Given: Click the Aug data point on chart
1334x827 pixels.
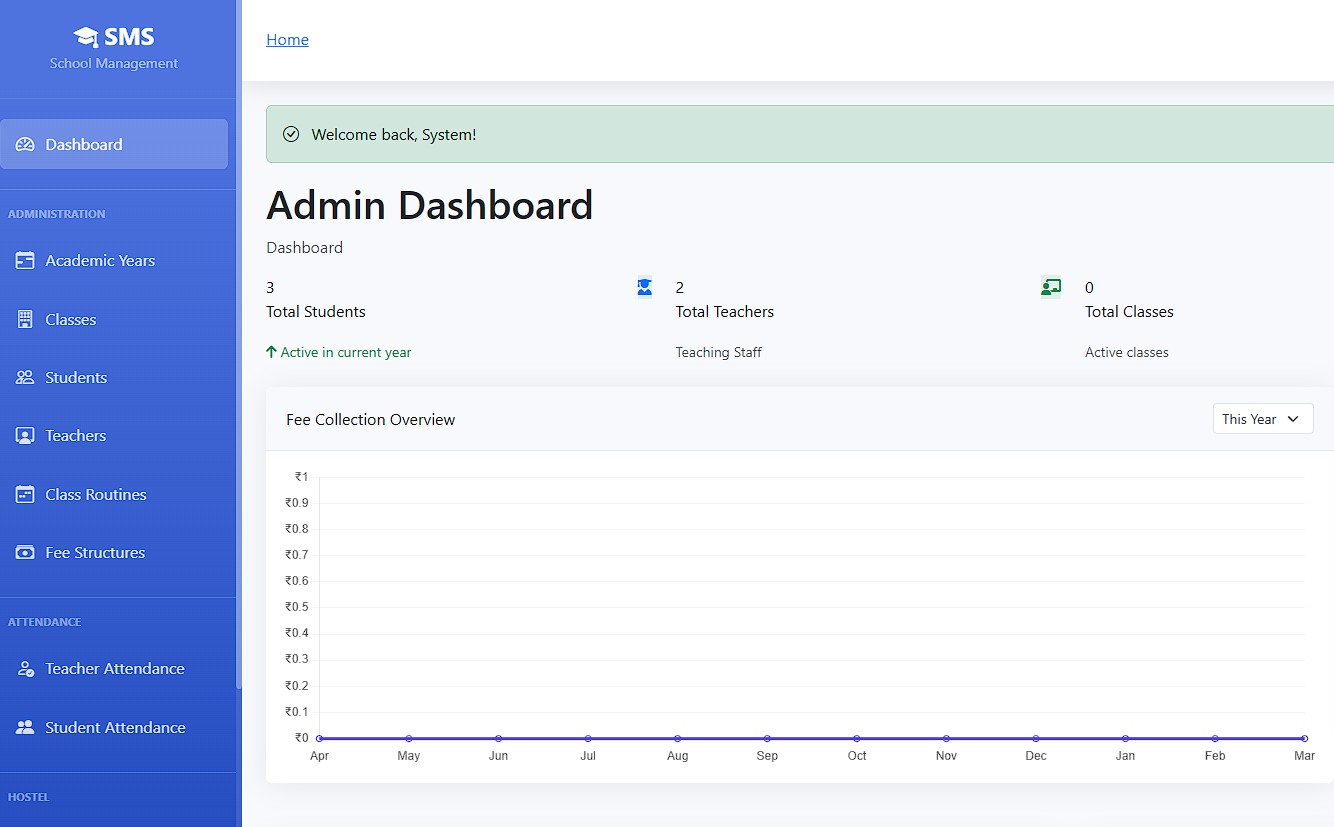Looking at the screenshot, I should [x=677, y=738].
